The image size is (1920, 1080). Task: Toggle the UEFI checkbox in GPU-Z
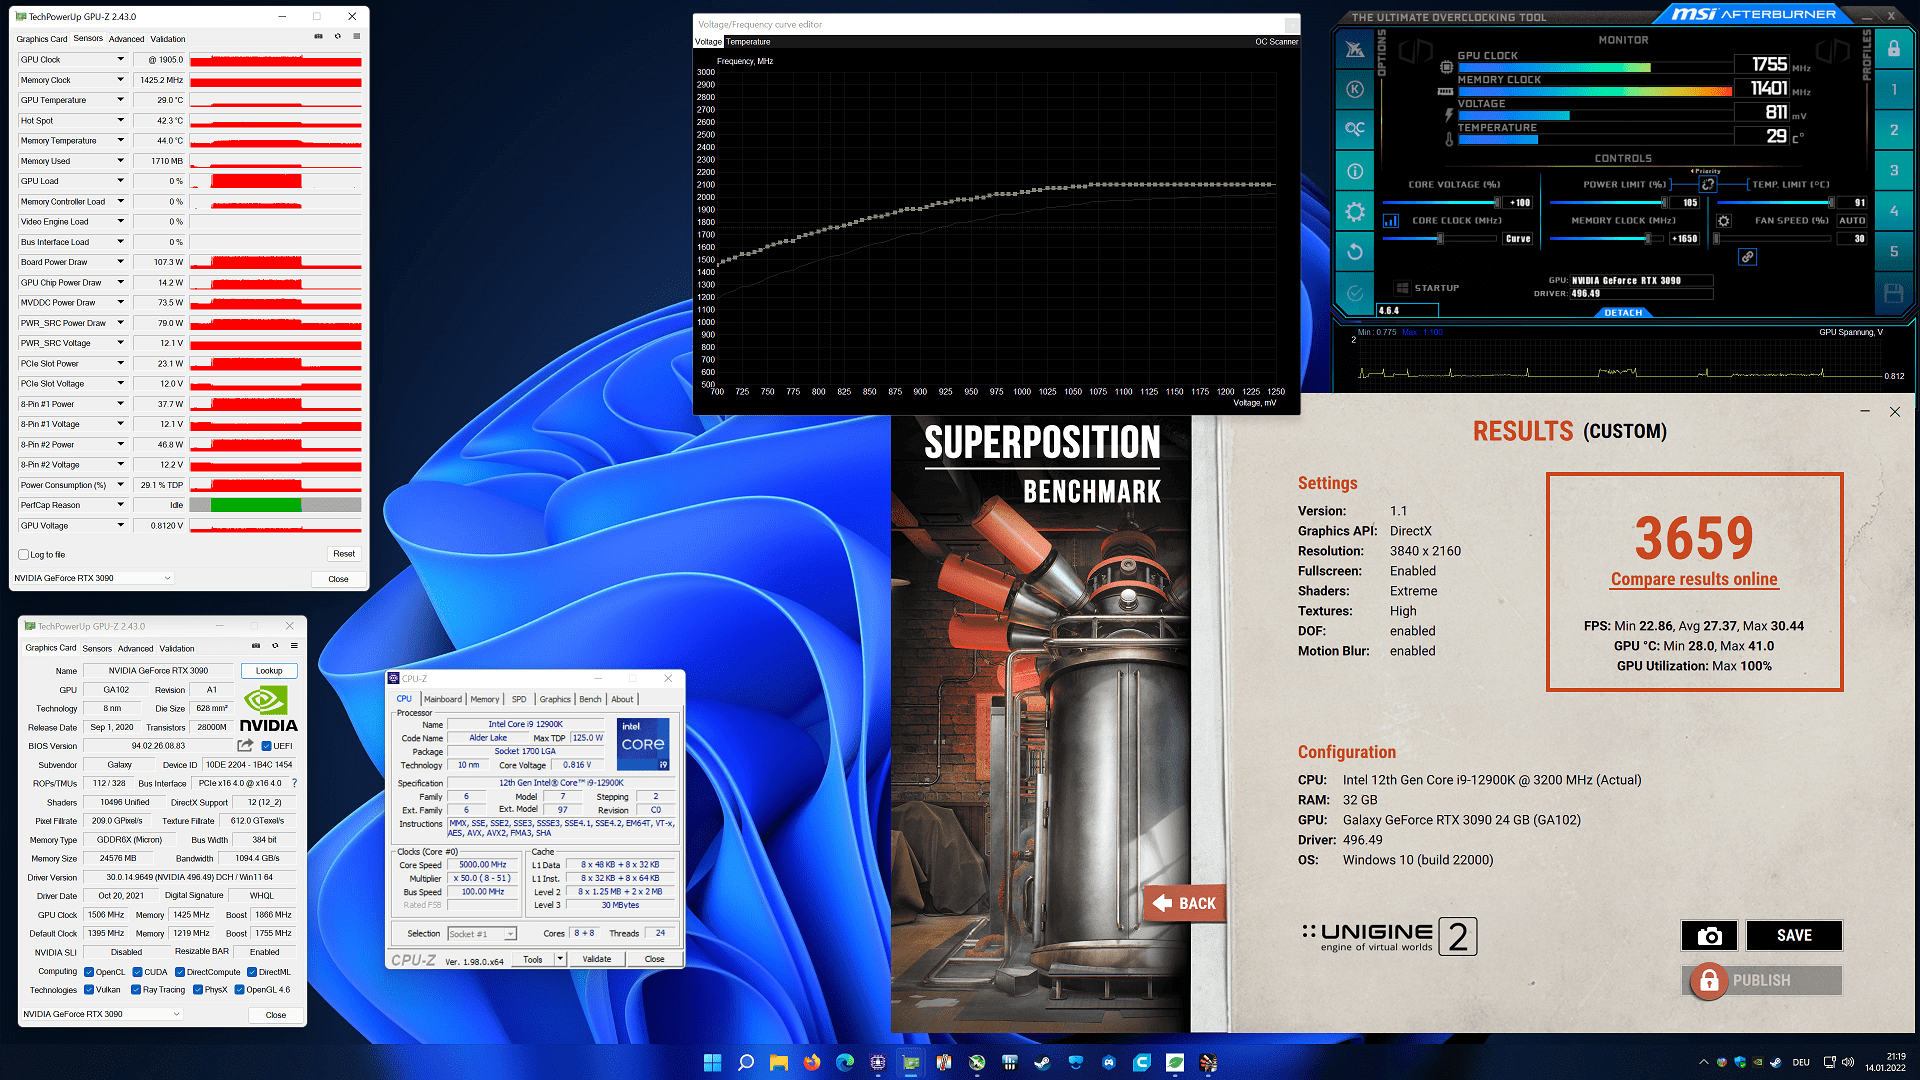[266, 746]
